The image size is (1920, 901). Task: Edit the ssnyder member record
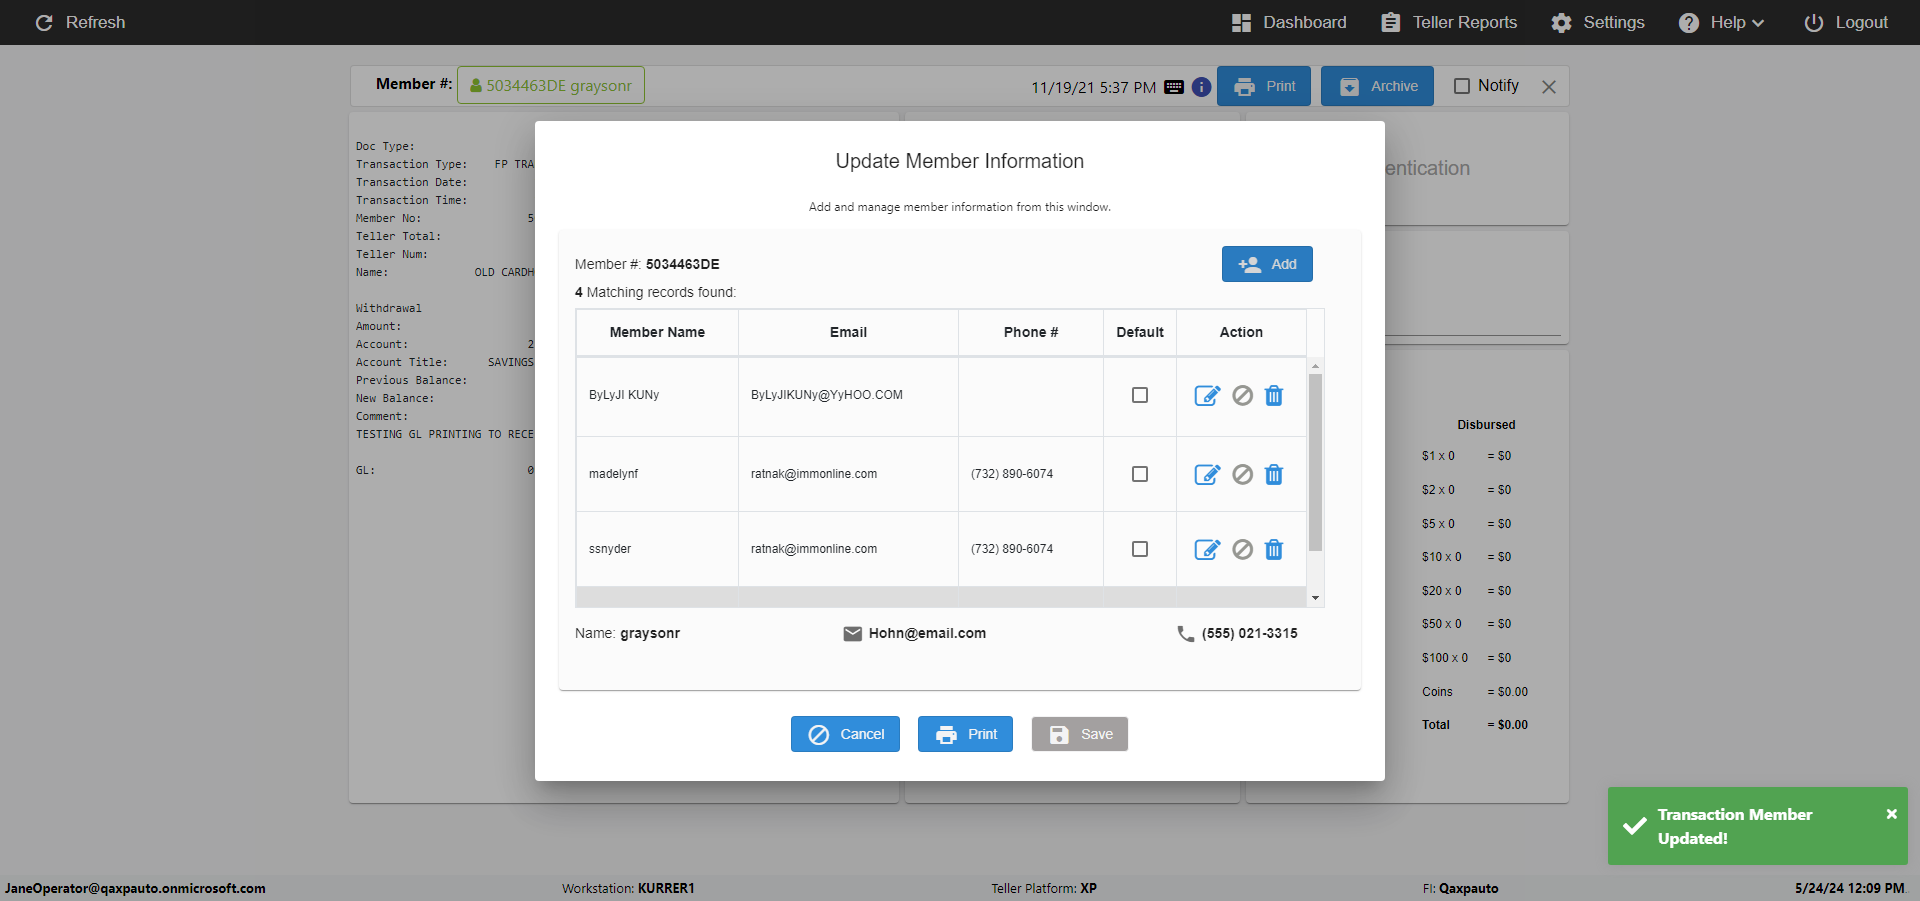(1207, 550)
